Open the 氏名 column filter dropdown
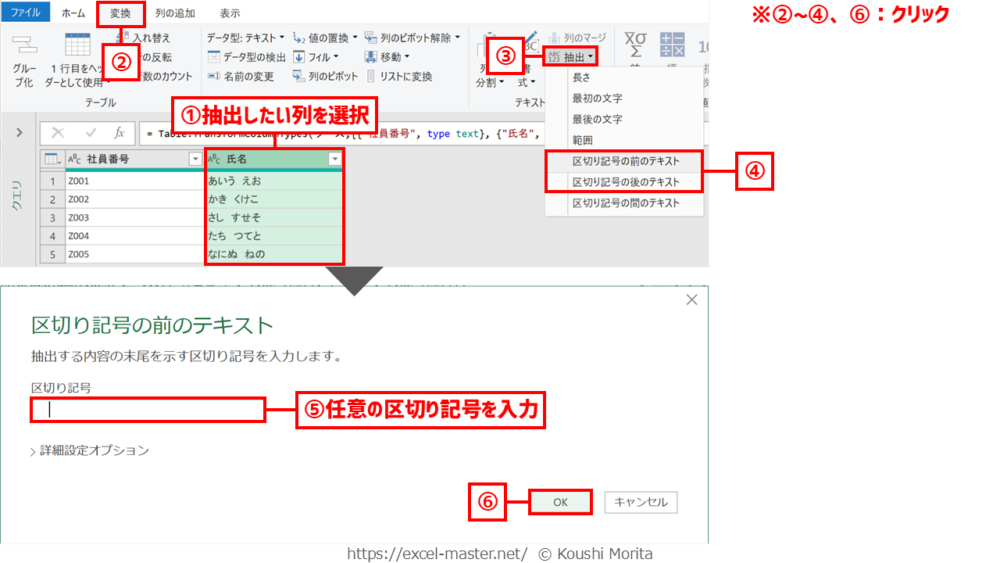This screenshot has width=1000, height=563. pos(335,159)
